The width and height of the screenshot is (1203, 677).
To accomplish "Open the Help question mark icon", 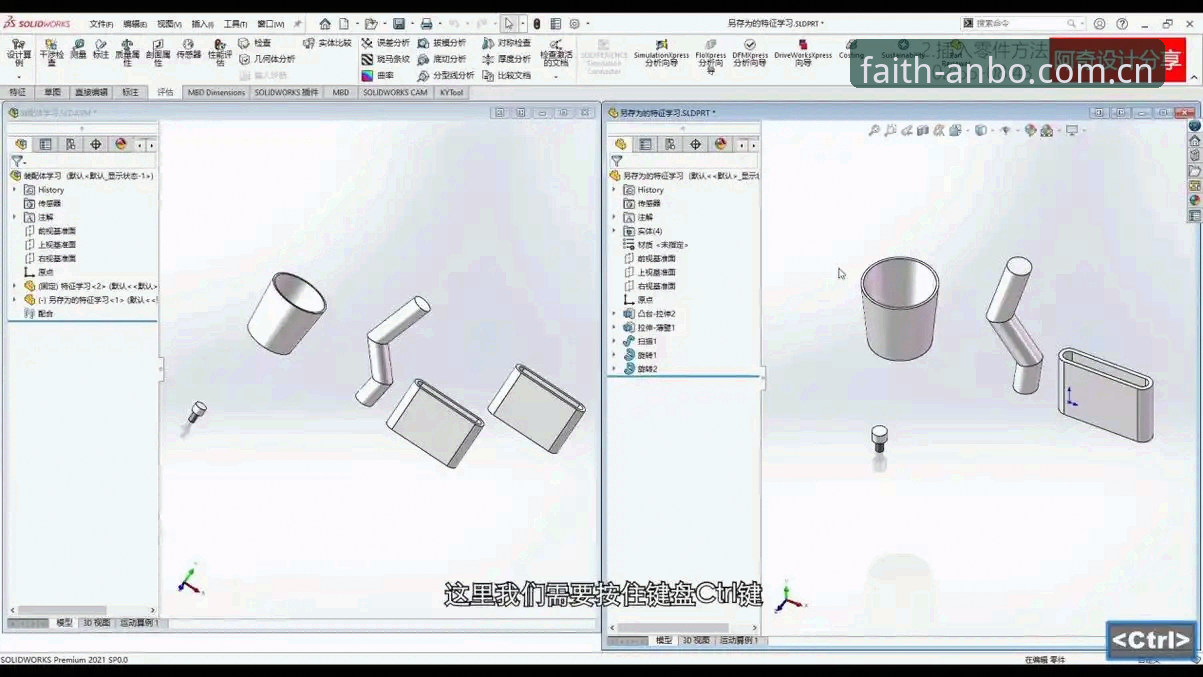I will coord(1122,24).
